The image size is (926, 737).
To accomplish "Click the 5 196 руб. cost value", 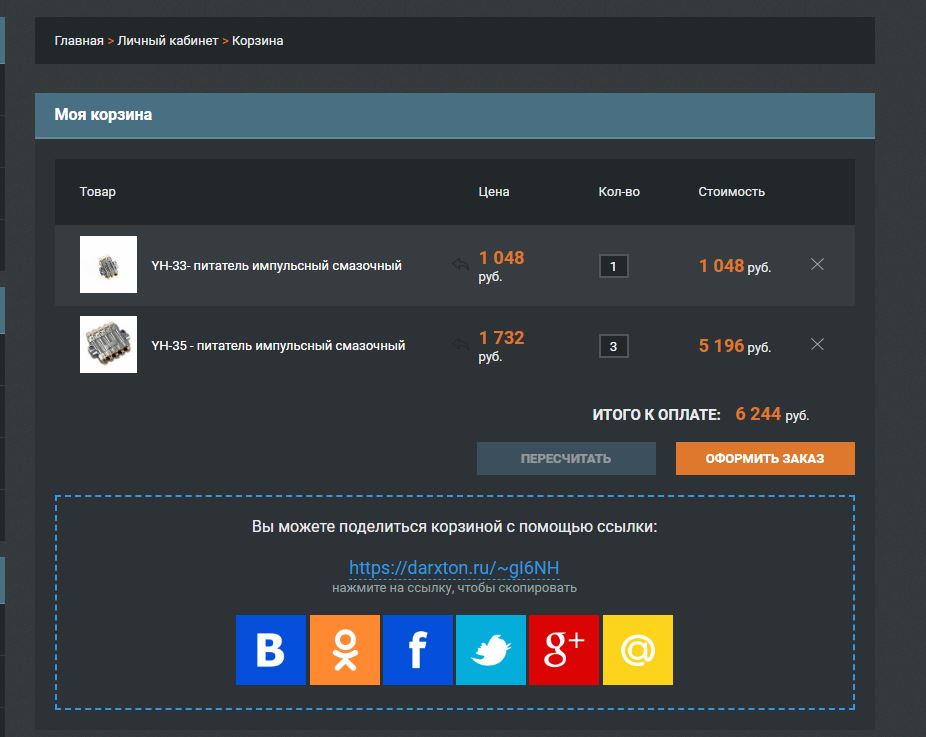I will (x=735, y=346).
